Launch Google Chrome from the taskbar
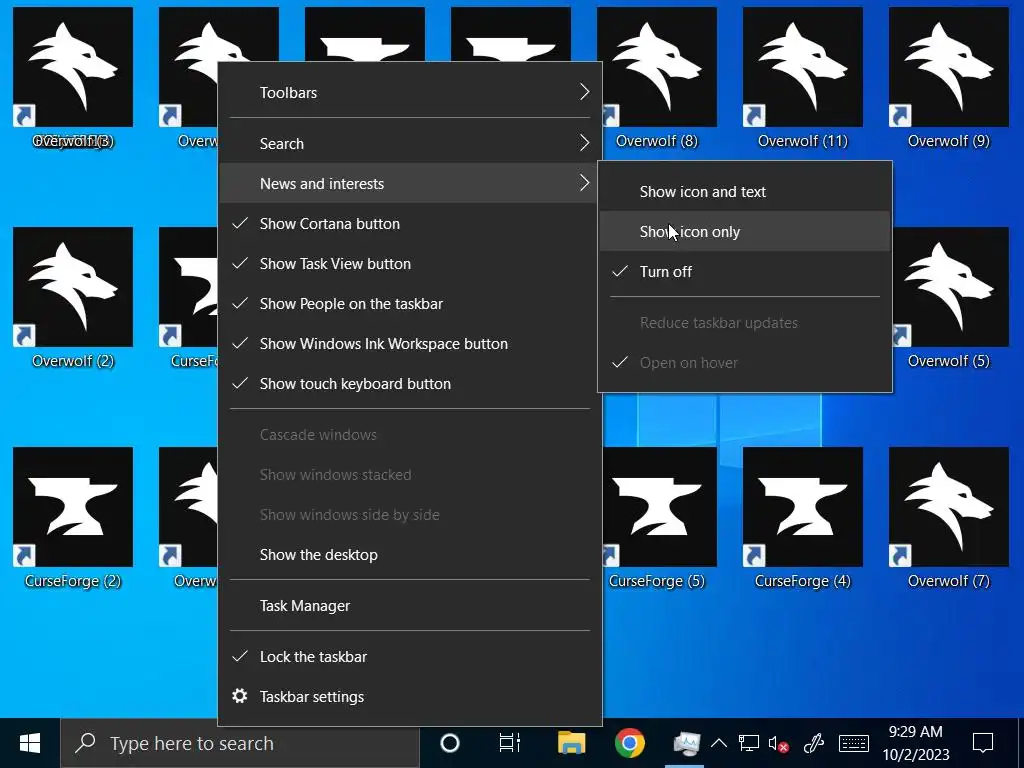This screenshot has width=1024, height=768. (x=630, y=743)
